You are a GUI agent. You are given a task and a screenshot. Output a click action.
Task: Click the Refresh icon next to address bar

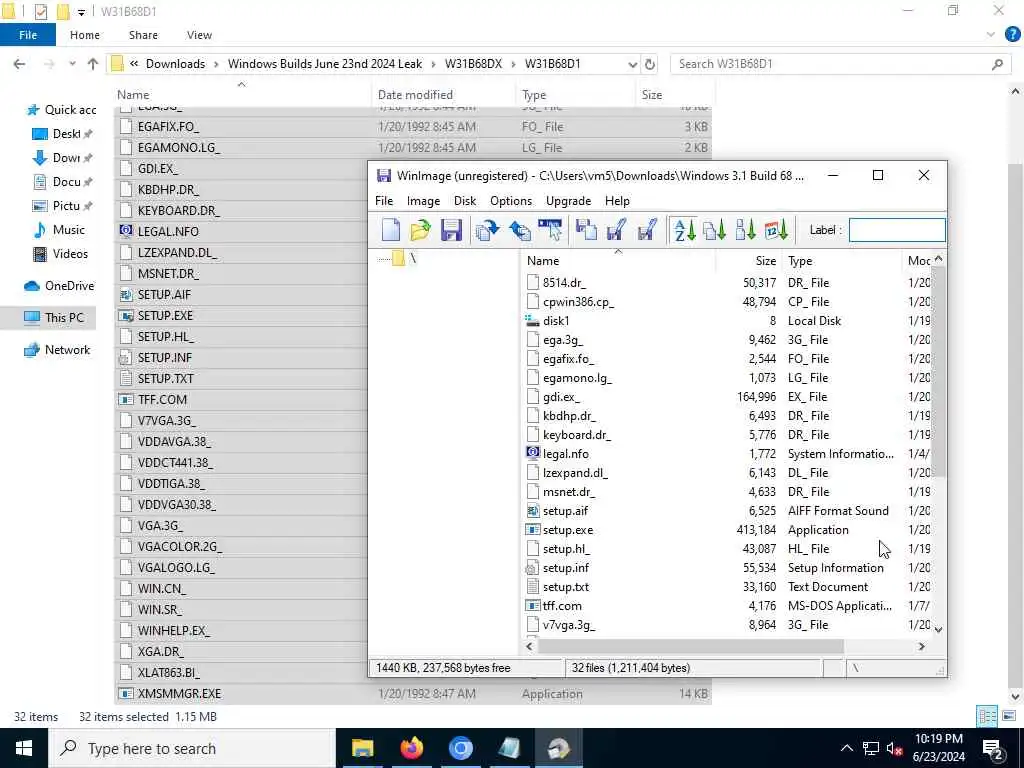[x=650, y=64]
